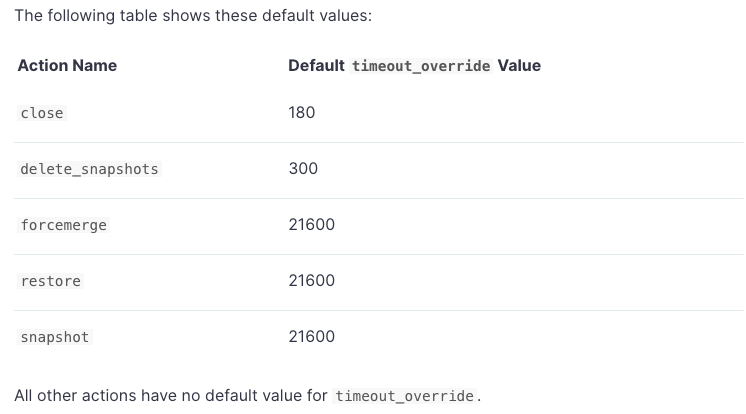Click the forcemerge action code label
746x414 pixels.
pos(64,225)
